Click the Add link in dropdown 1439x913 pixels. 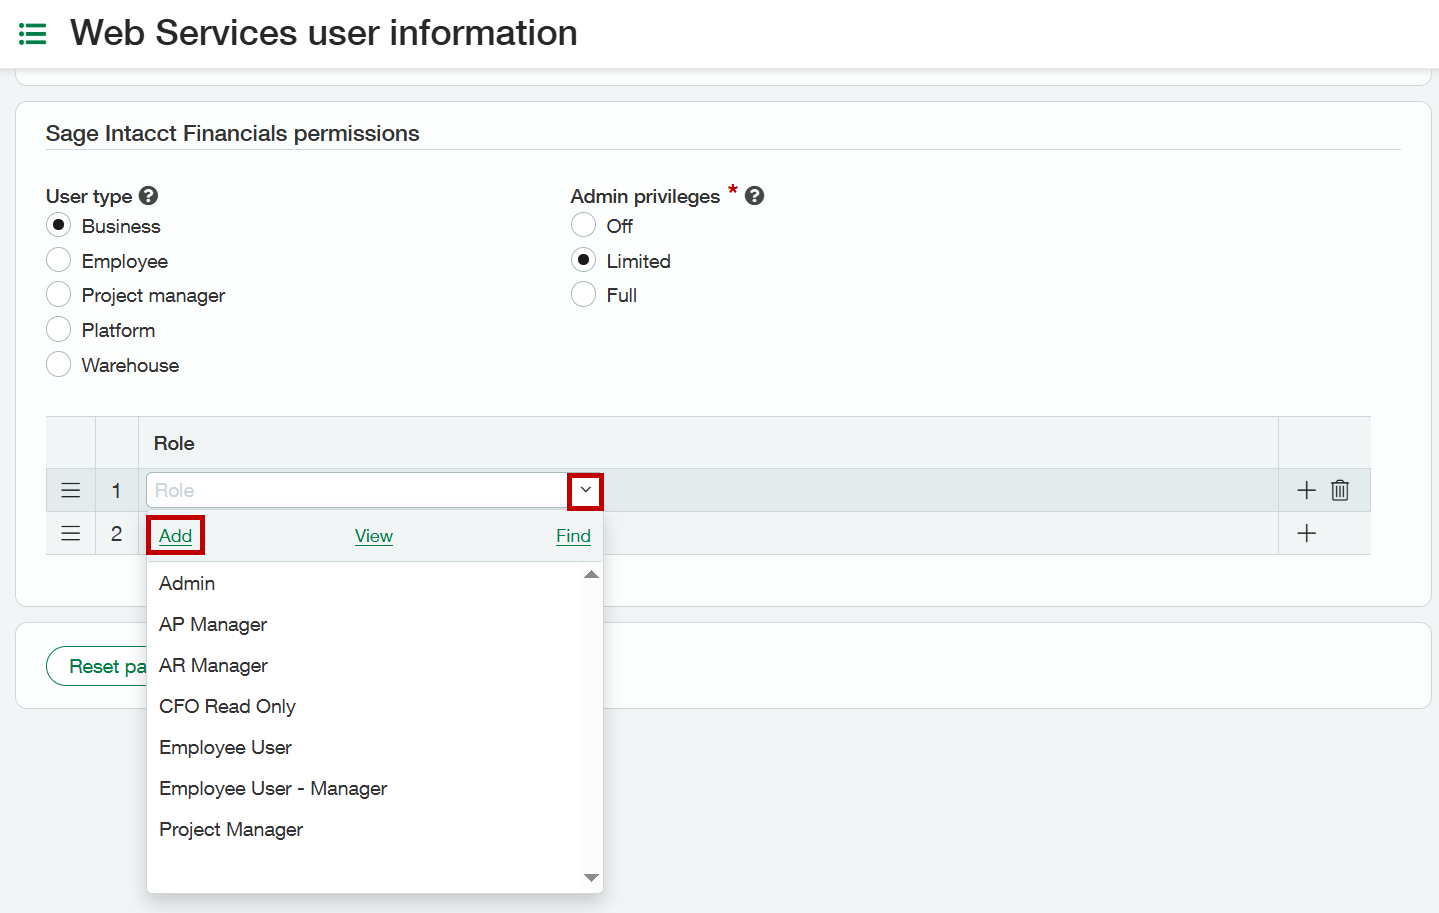pyautogui.click(x=175, y=536)
